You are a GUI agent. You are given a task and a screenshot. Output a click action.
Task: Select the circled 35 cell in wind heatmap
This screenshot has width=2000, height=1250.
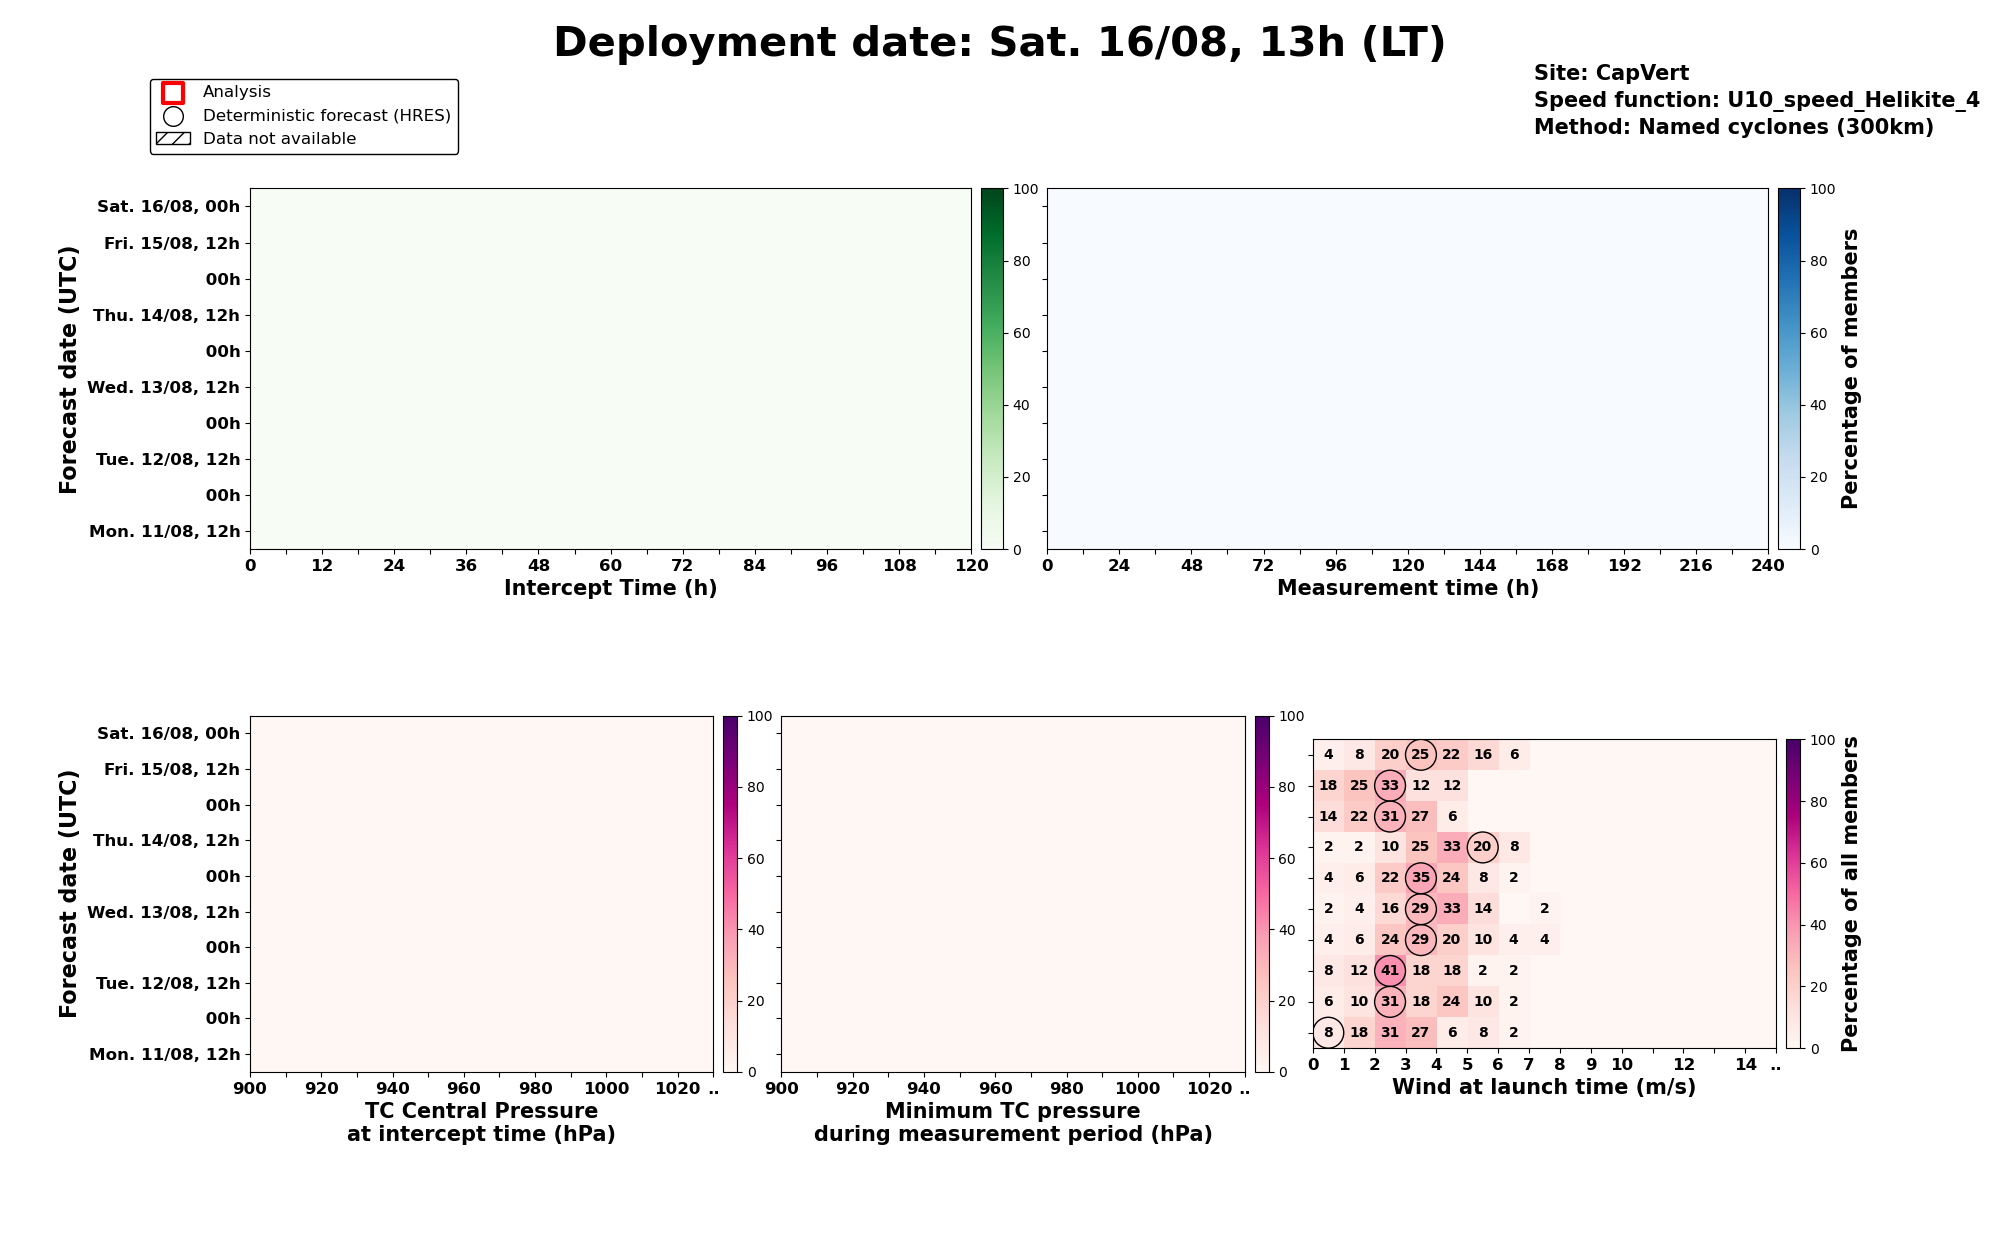pos(1421,878)
